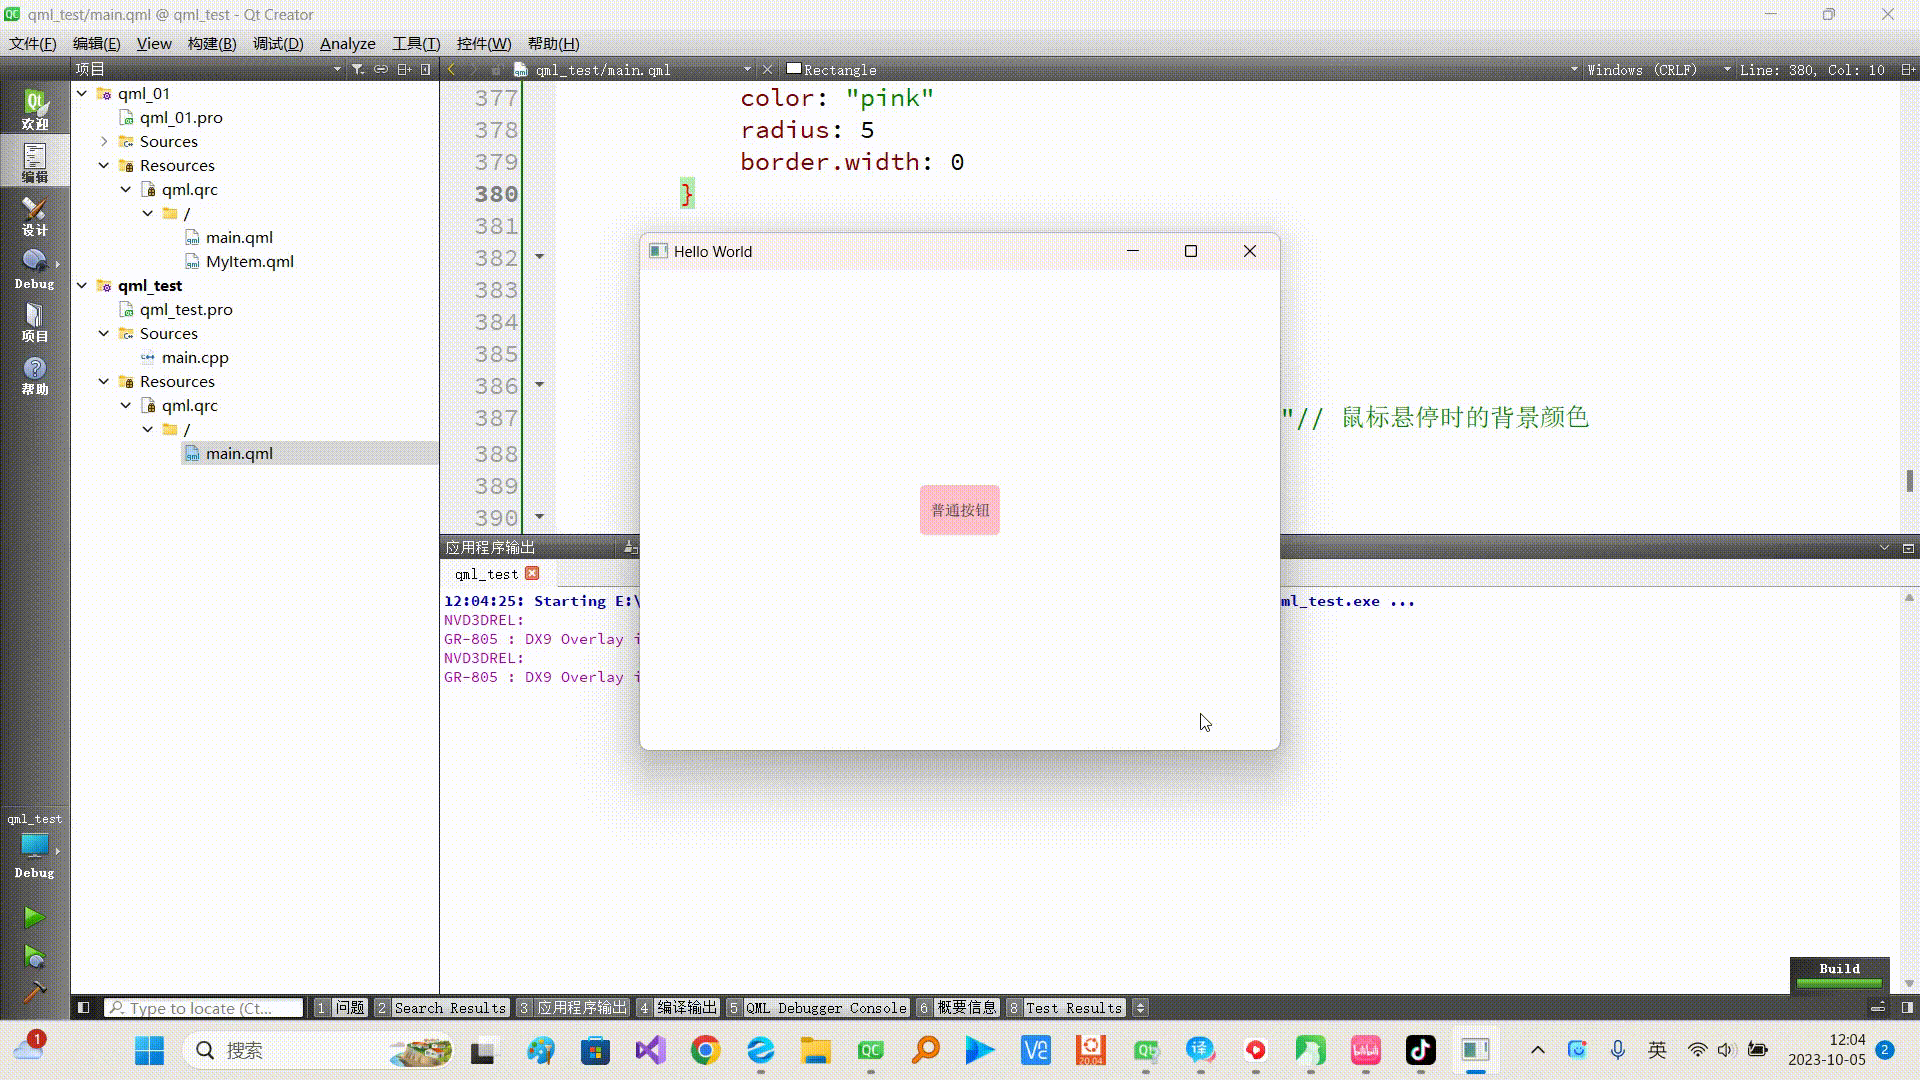The height and width of the screenshot is (1080, 1920).
Task: Click the pink 普通按钮 button
Action: coord(959,510)
